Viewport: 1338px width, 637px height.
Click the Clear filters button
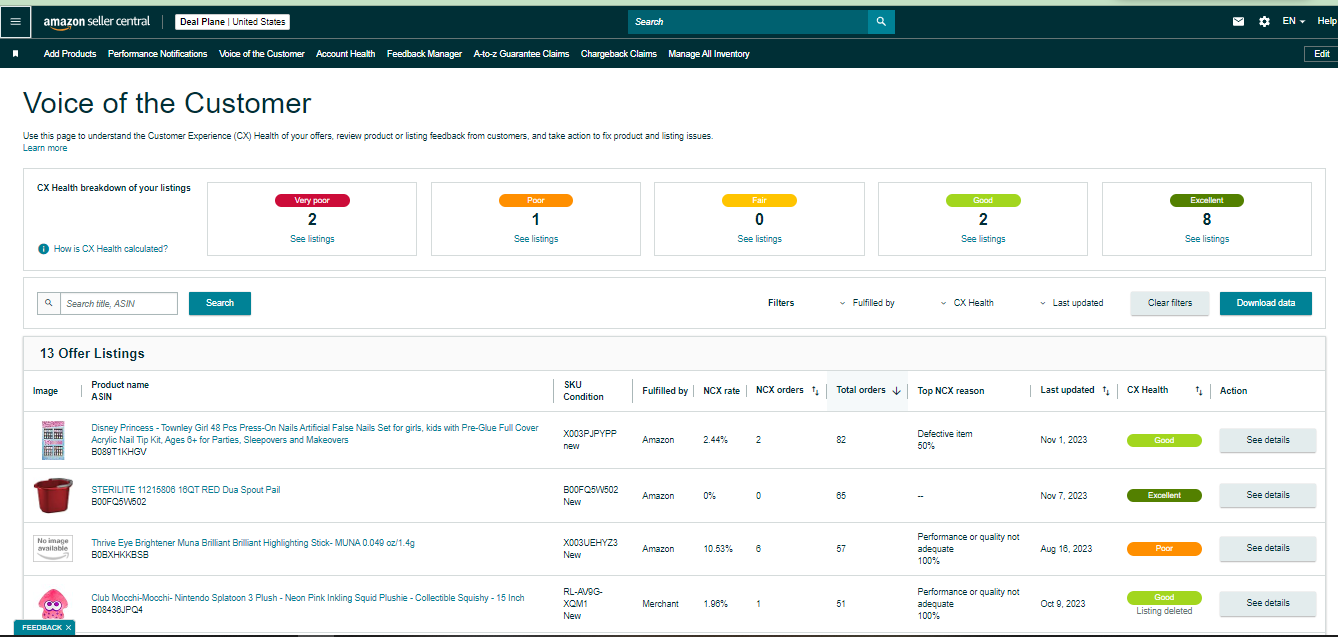1170,303
